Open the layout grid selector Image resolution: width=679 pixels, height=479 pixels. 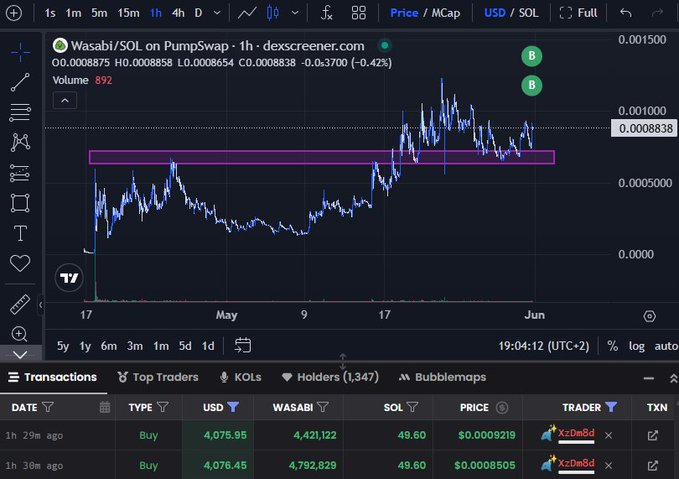[x=359, y=13]
